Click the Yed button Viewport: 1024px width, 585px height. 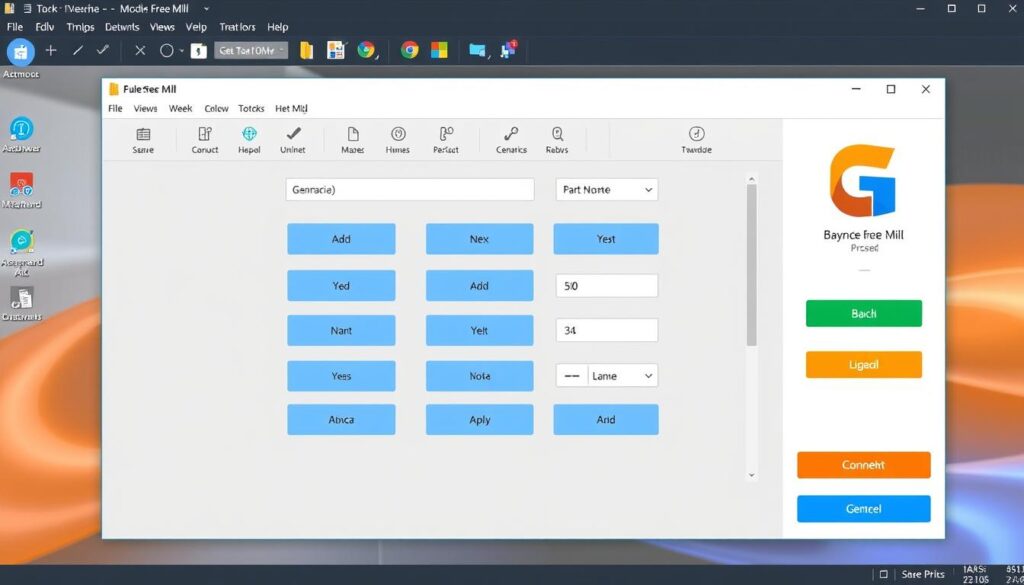(341, 286)
